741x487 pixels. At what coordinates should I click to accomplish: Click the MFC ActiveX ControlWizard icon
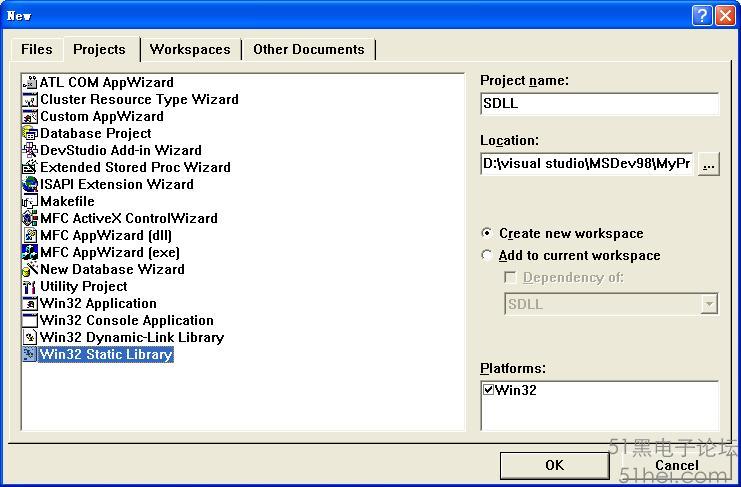(x=30, y=218)
